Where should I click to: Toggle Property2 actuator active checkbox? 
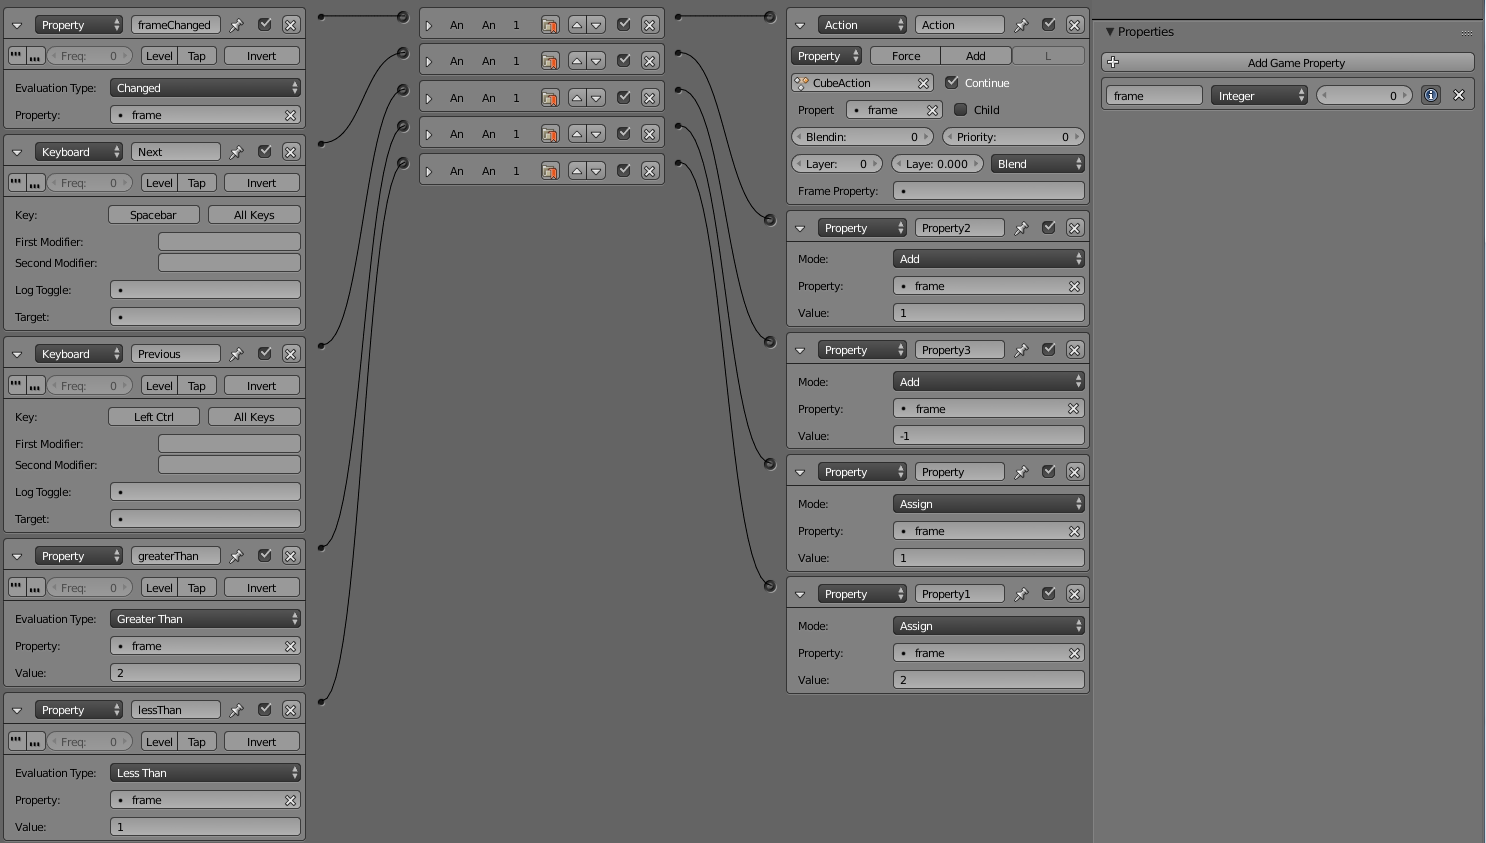(1048, 228)
